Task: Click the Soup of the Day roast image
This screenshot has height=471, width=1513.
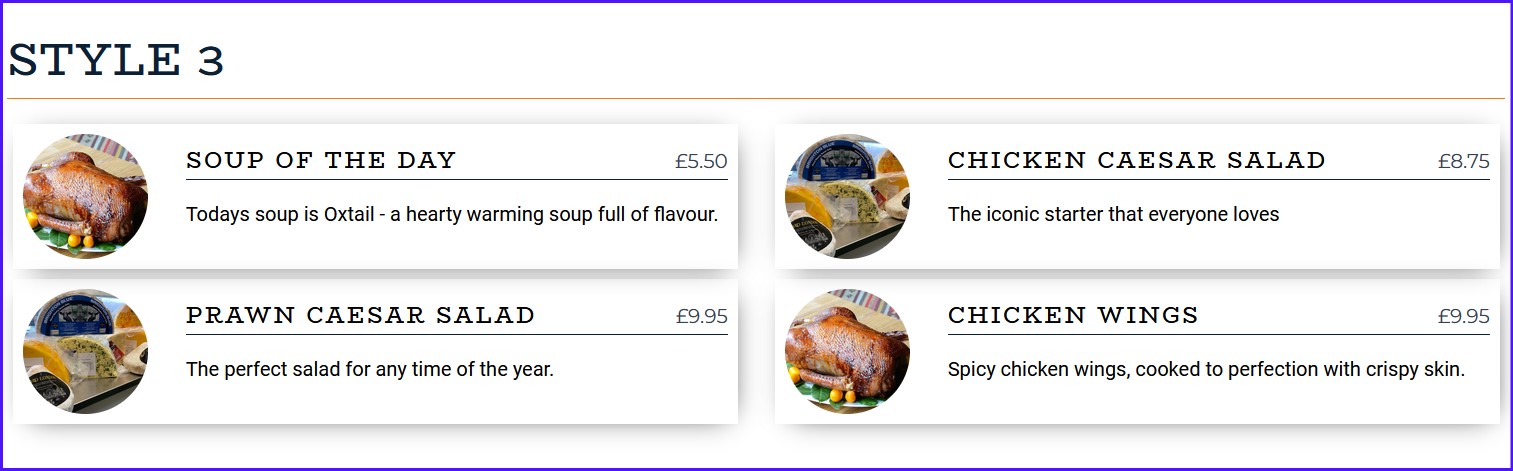Action: pyautogui.click(x=85, y=196)
